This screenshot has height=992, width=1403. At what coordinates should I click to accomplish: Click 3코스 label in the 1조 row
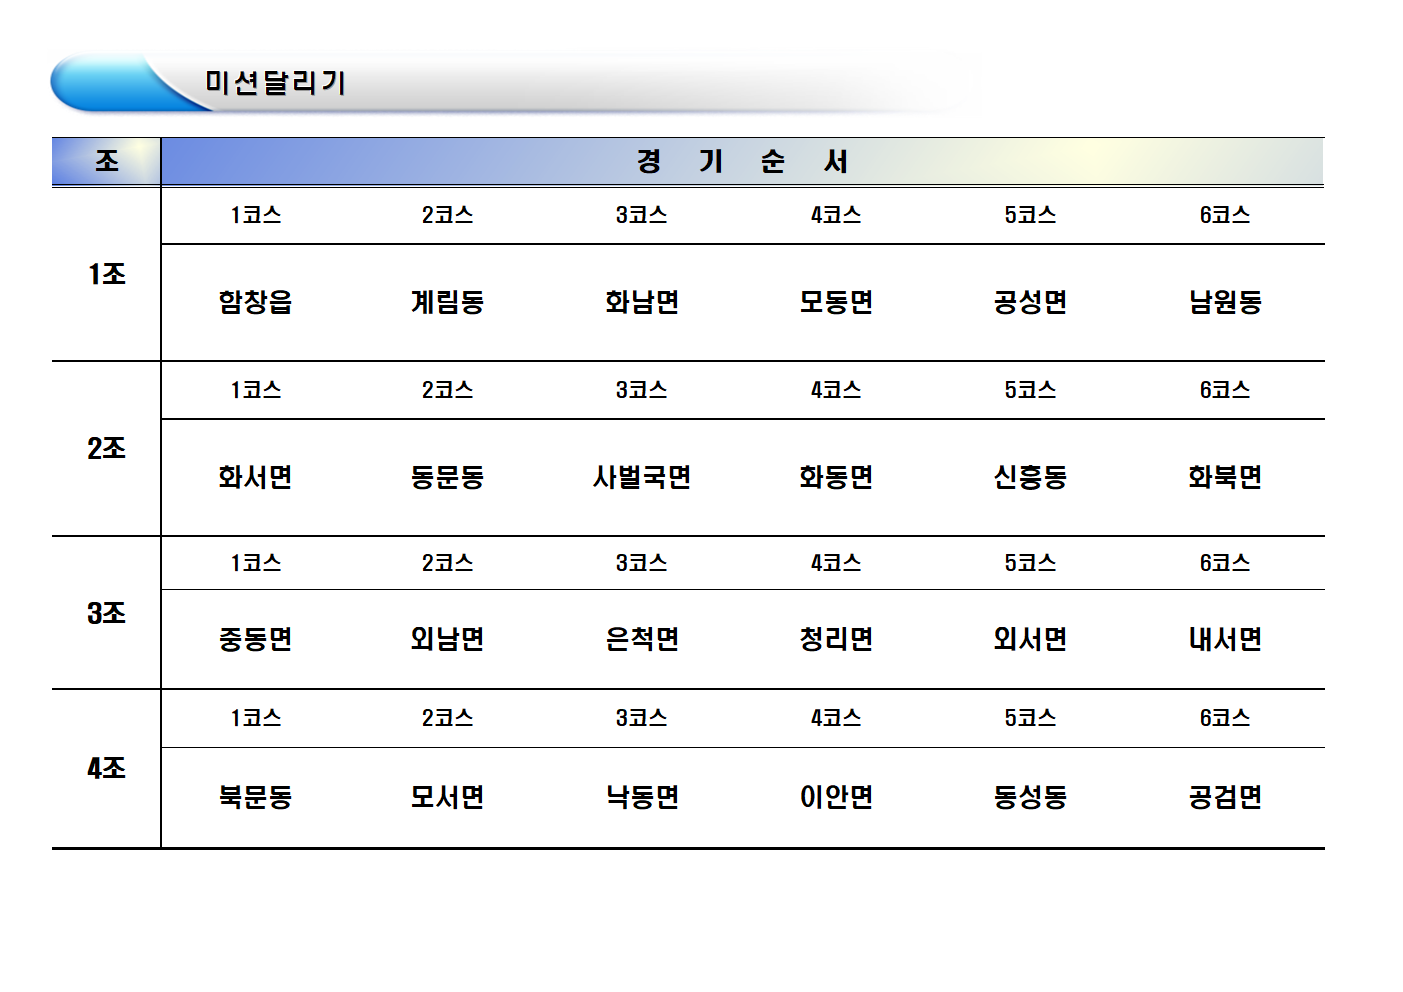(641, 215)
